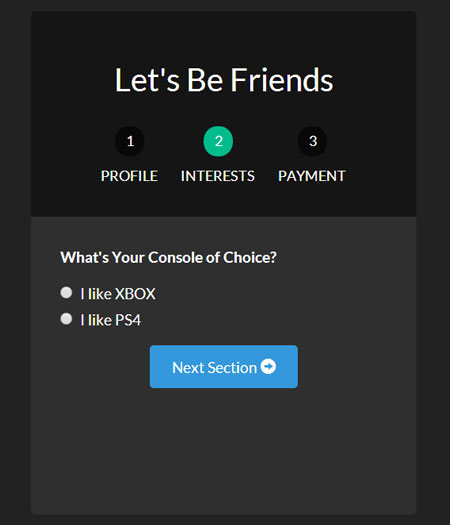The image size is (450, 525).
Task: Click the Console of Choice question heading
Action: (168, 257)
